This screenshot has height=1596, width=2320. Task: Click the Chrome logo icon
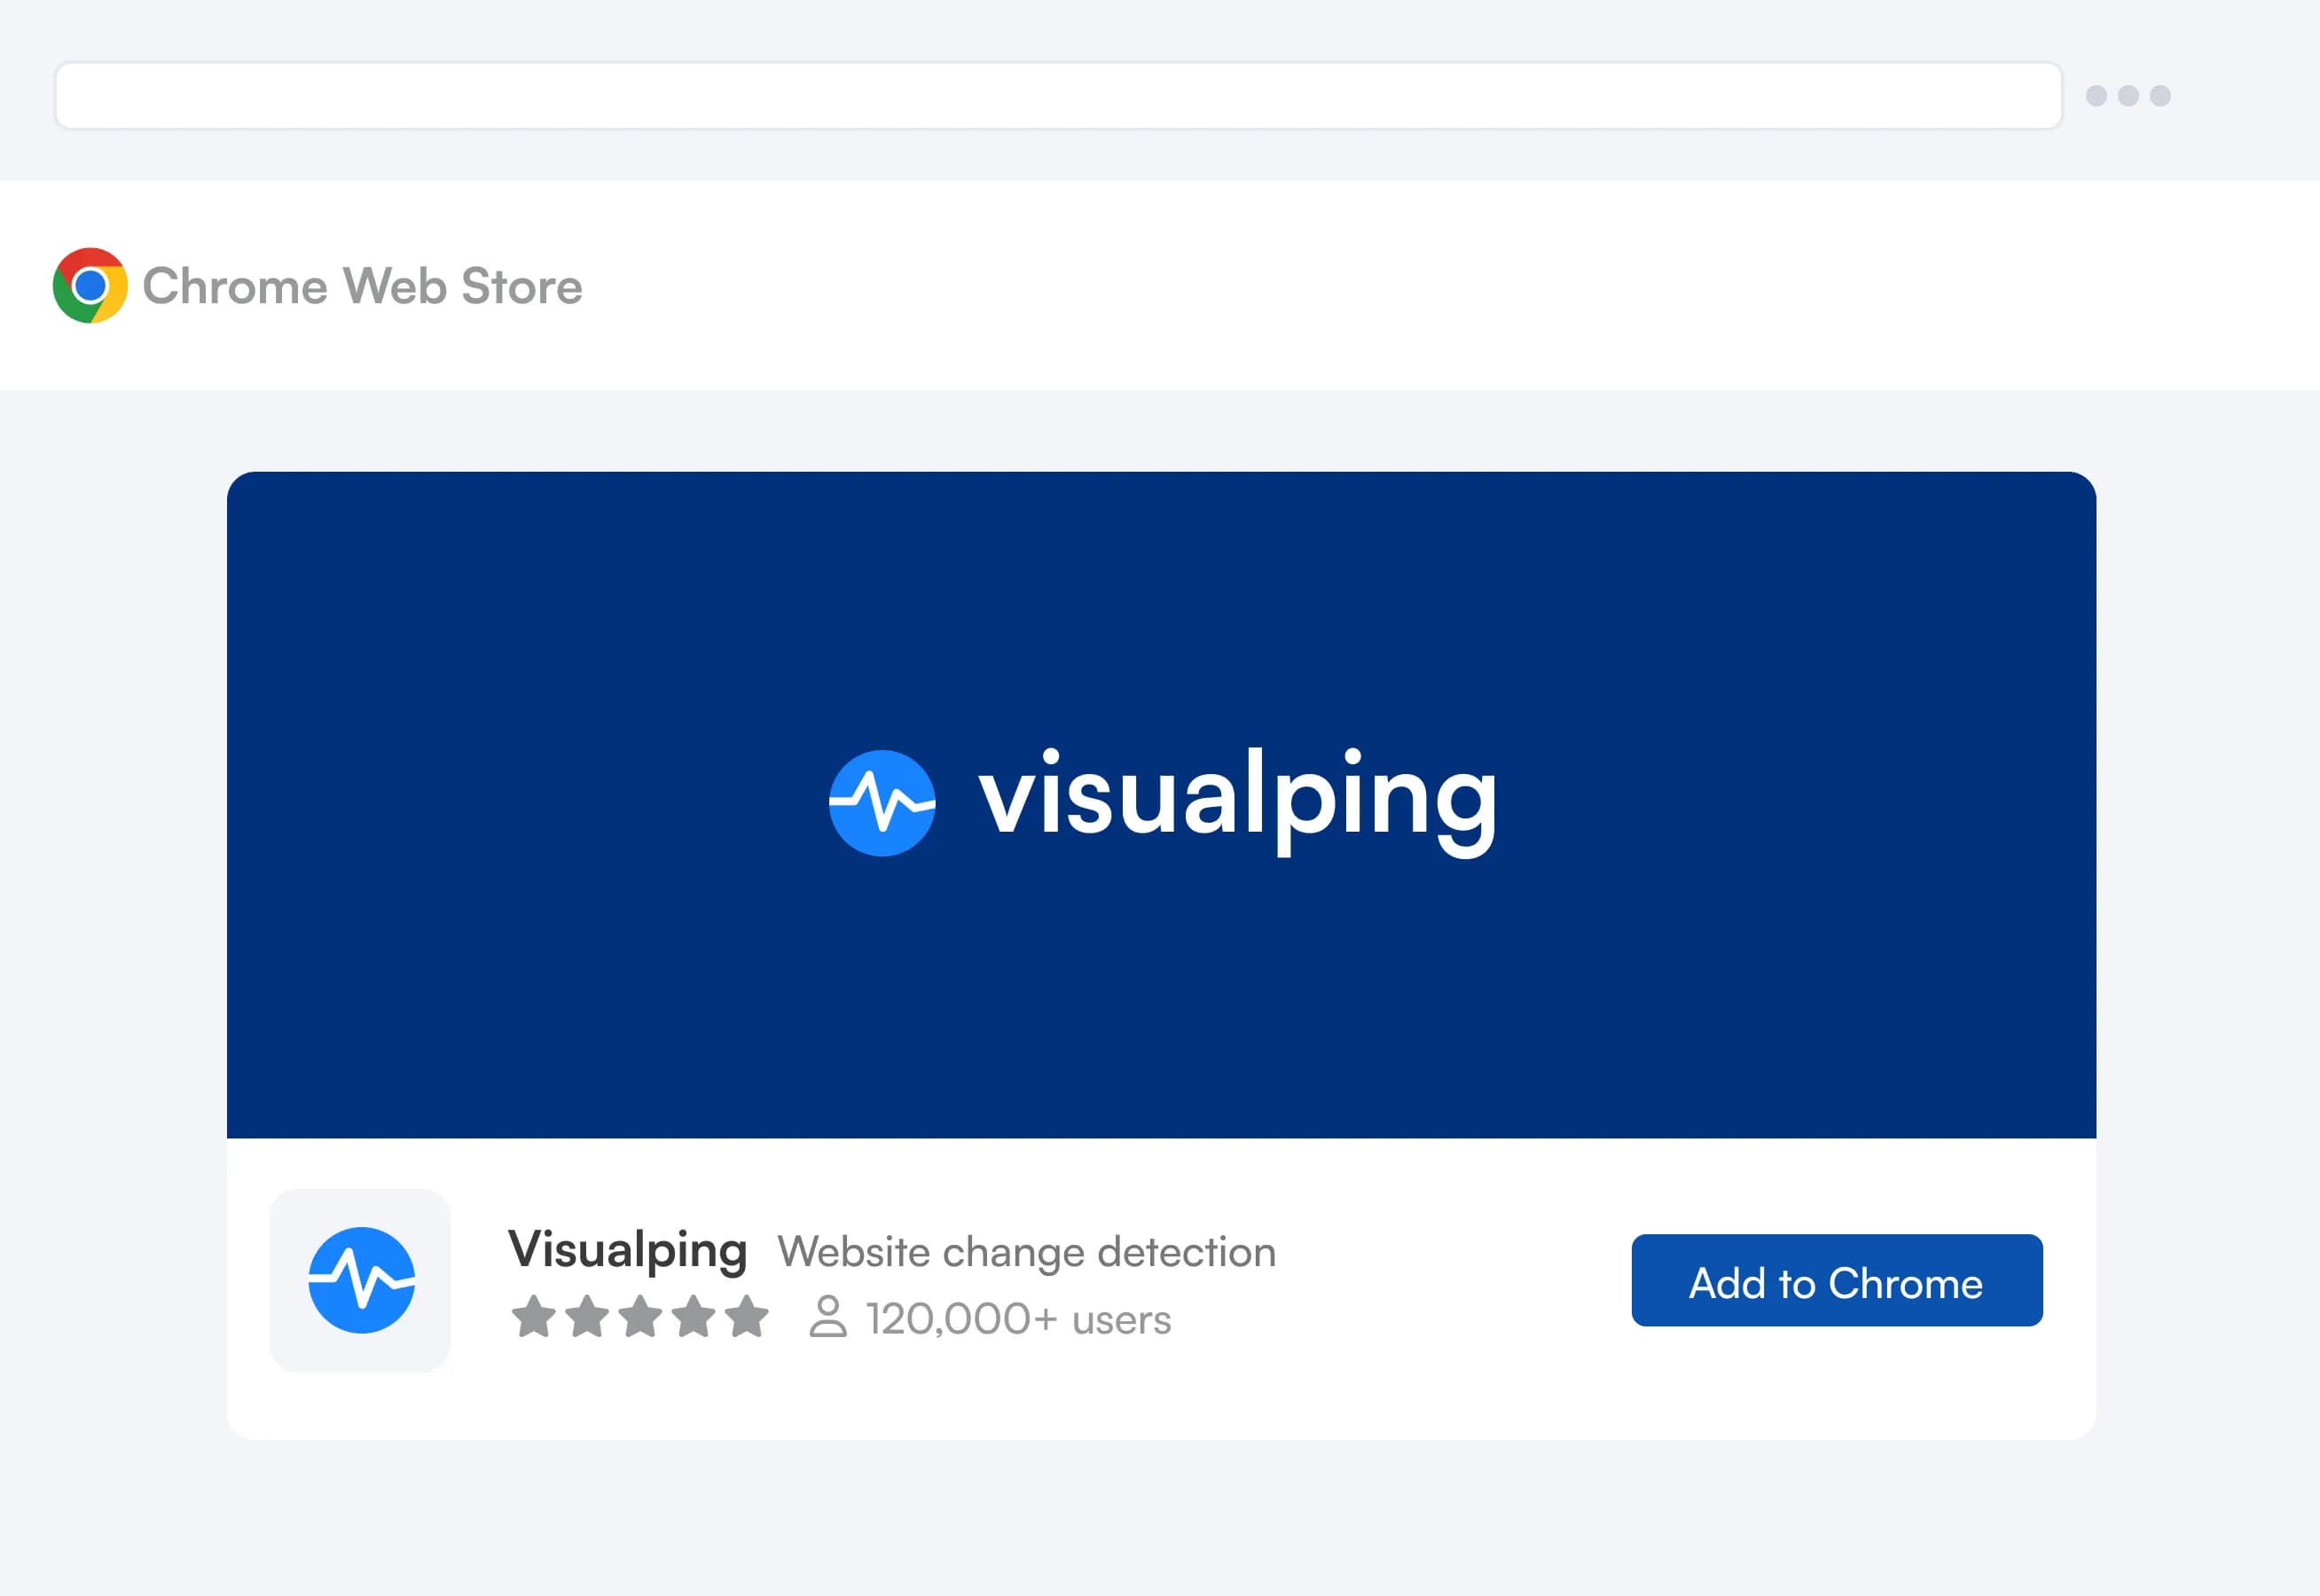[x=90, y=285]
